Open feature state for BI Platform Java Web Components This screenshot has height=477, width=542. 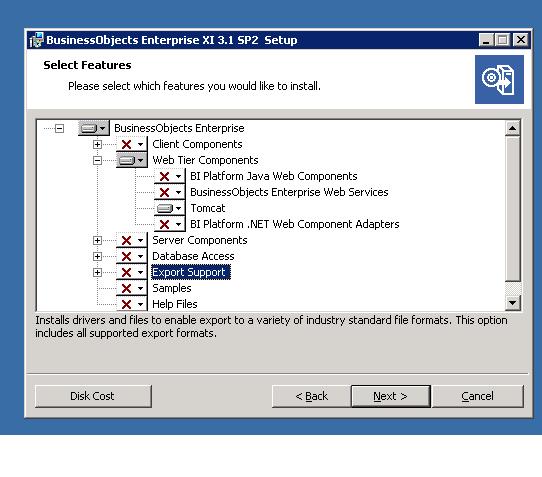170,176
